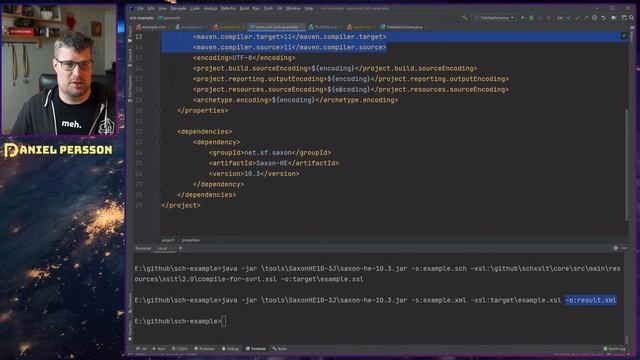Viewport: 640px width, 360px height.
Task: Open the Help menu
Action: click(309, 8)
